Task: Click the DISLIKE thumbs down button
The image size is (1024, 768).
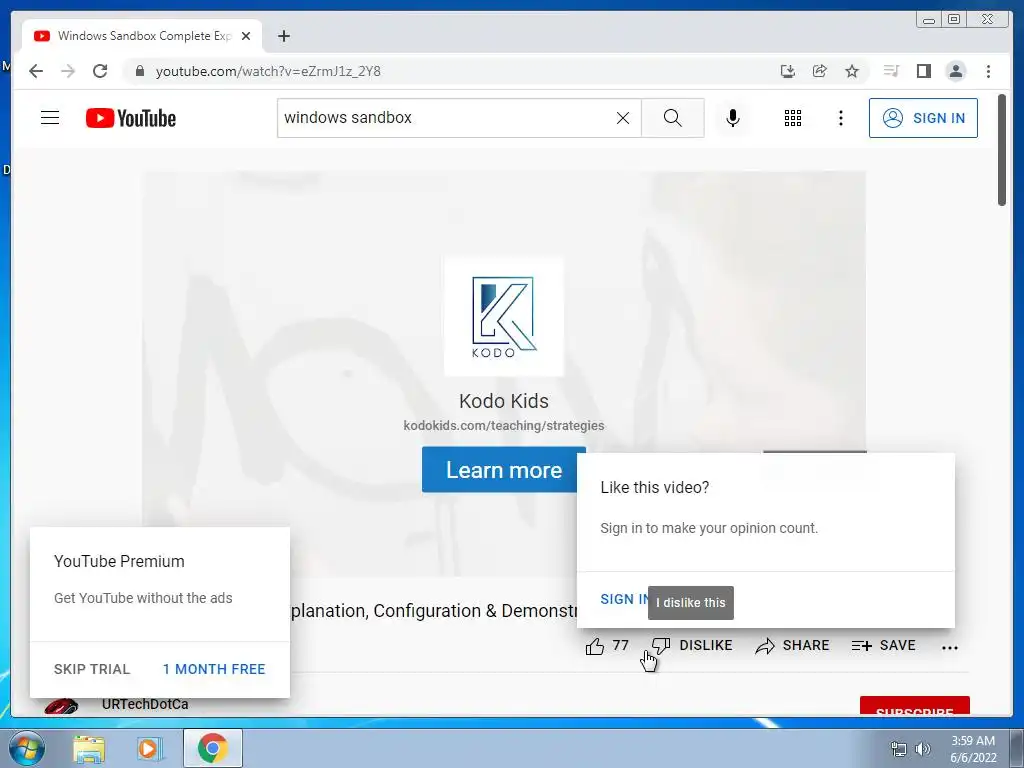Action: (692, 645)
